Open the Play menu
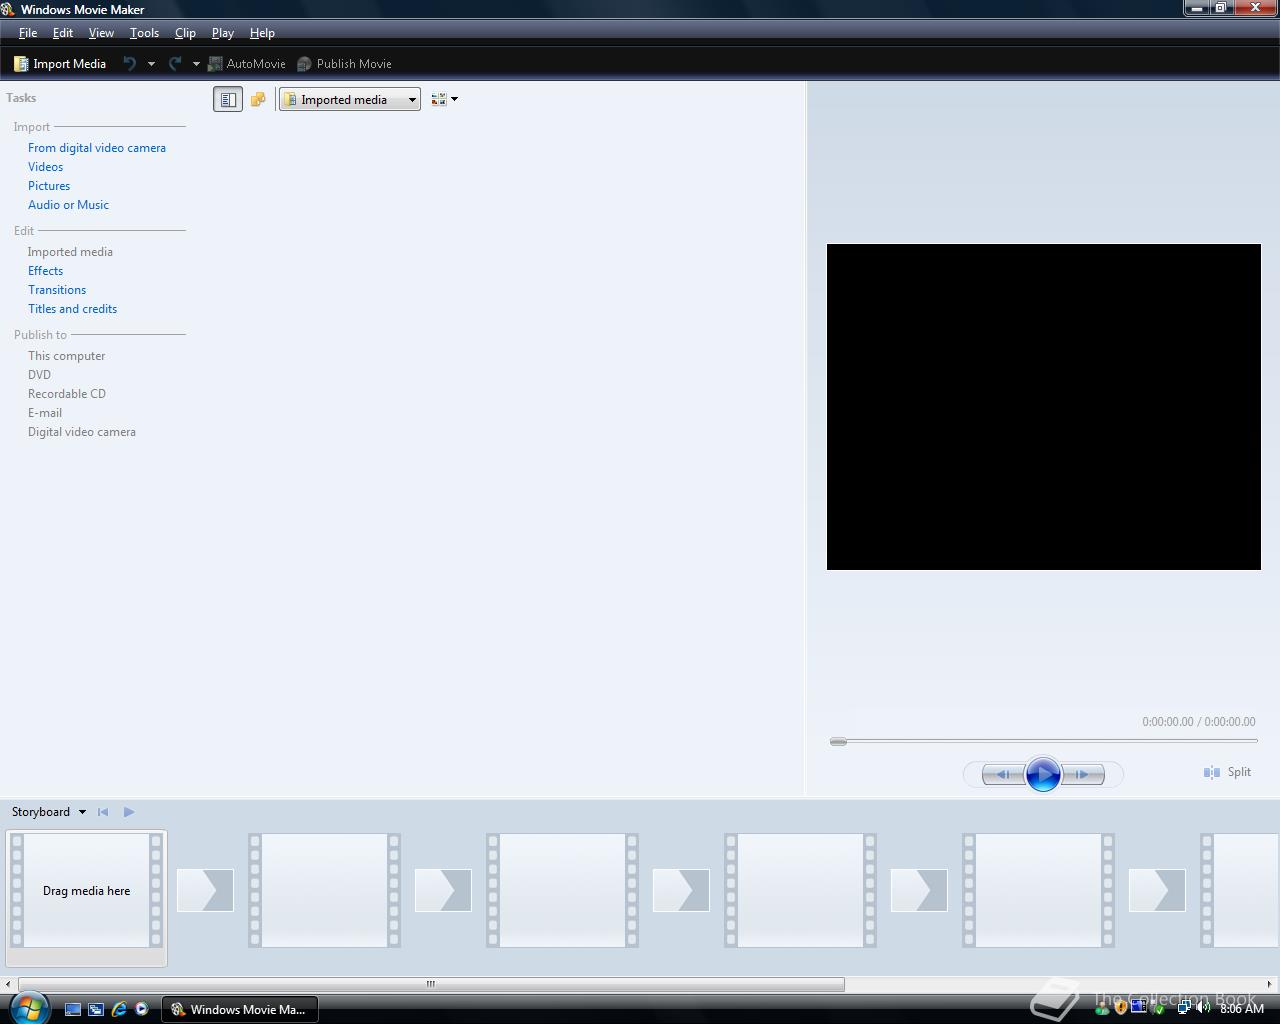Screen dimensions: 1280x1024 coord(222,33)
